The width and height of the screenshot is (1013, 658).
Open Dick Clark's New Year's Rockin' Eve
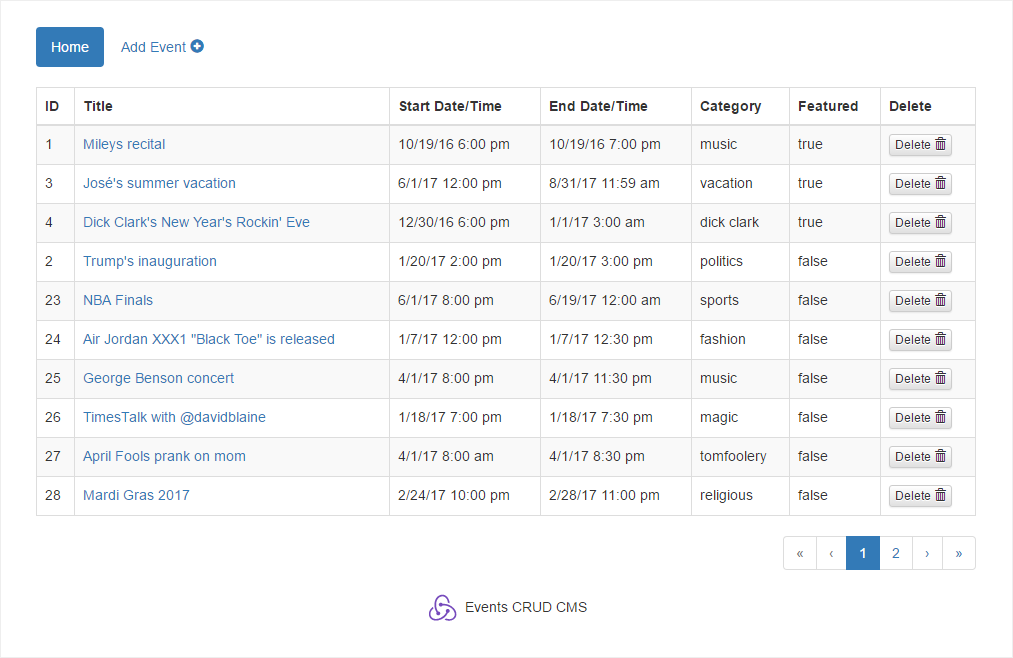(196, 222)
